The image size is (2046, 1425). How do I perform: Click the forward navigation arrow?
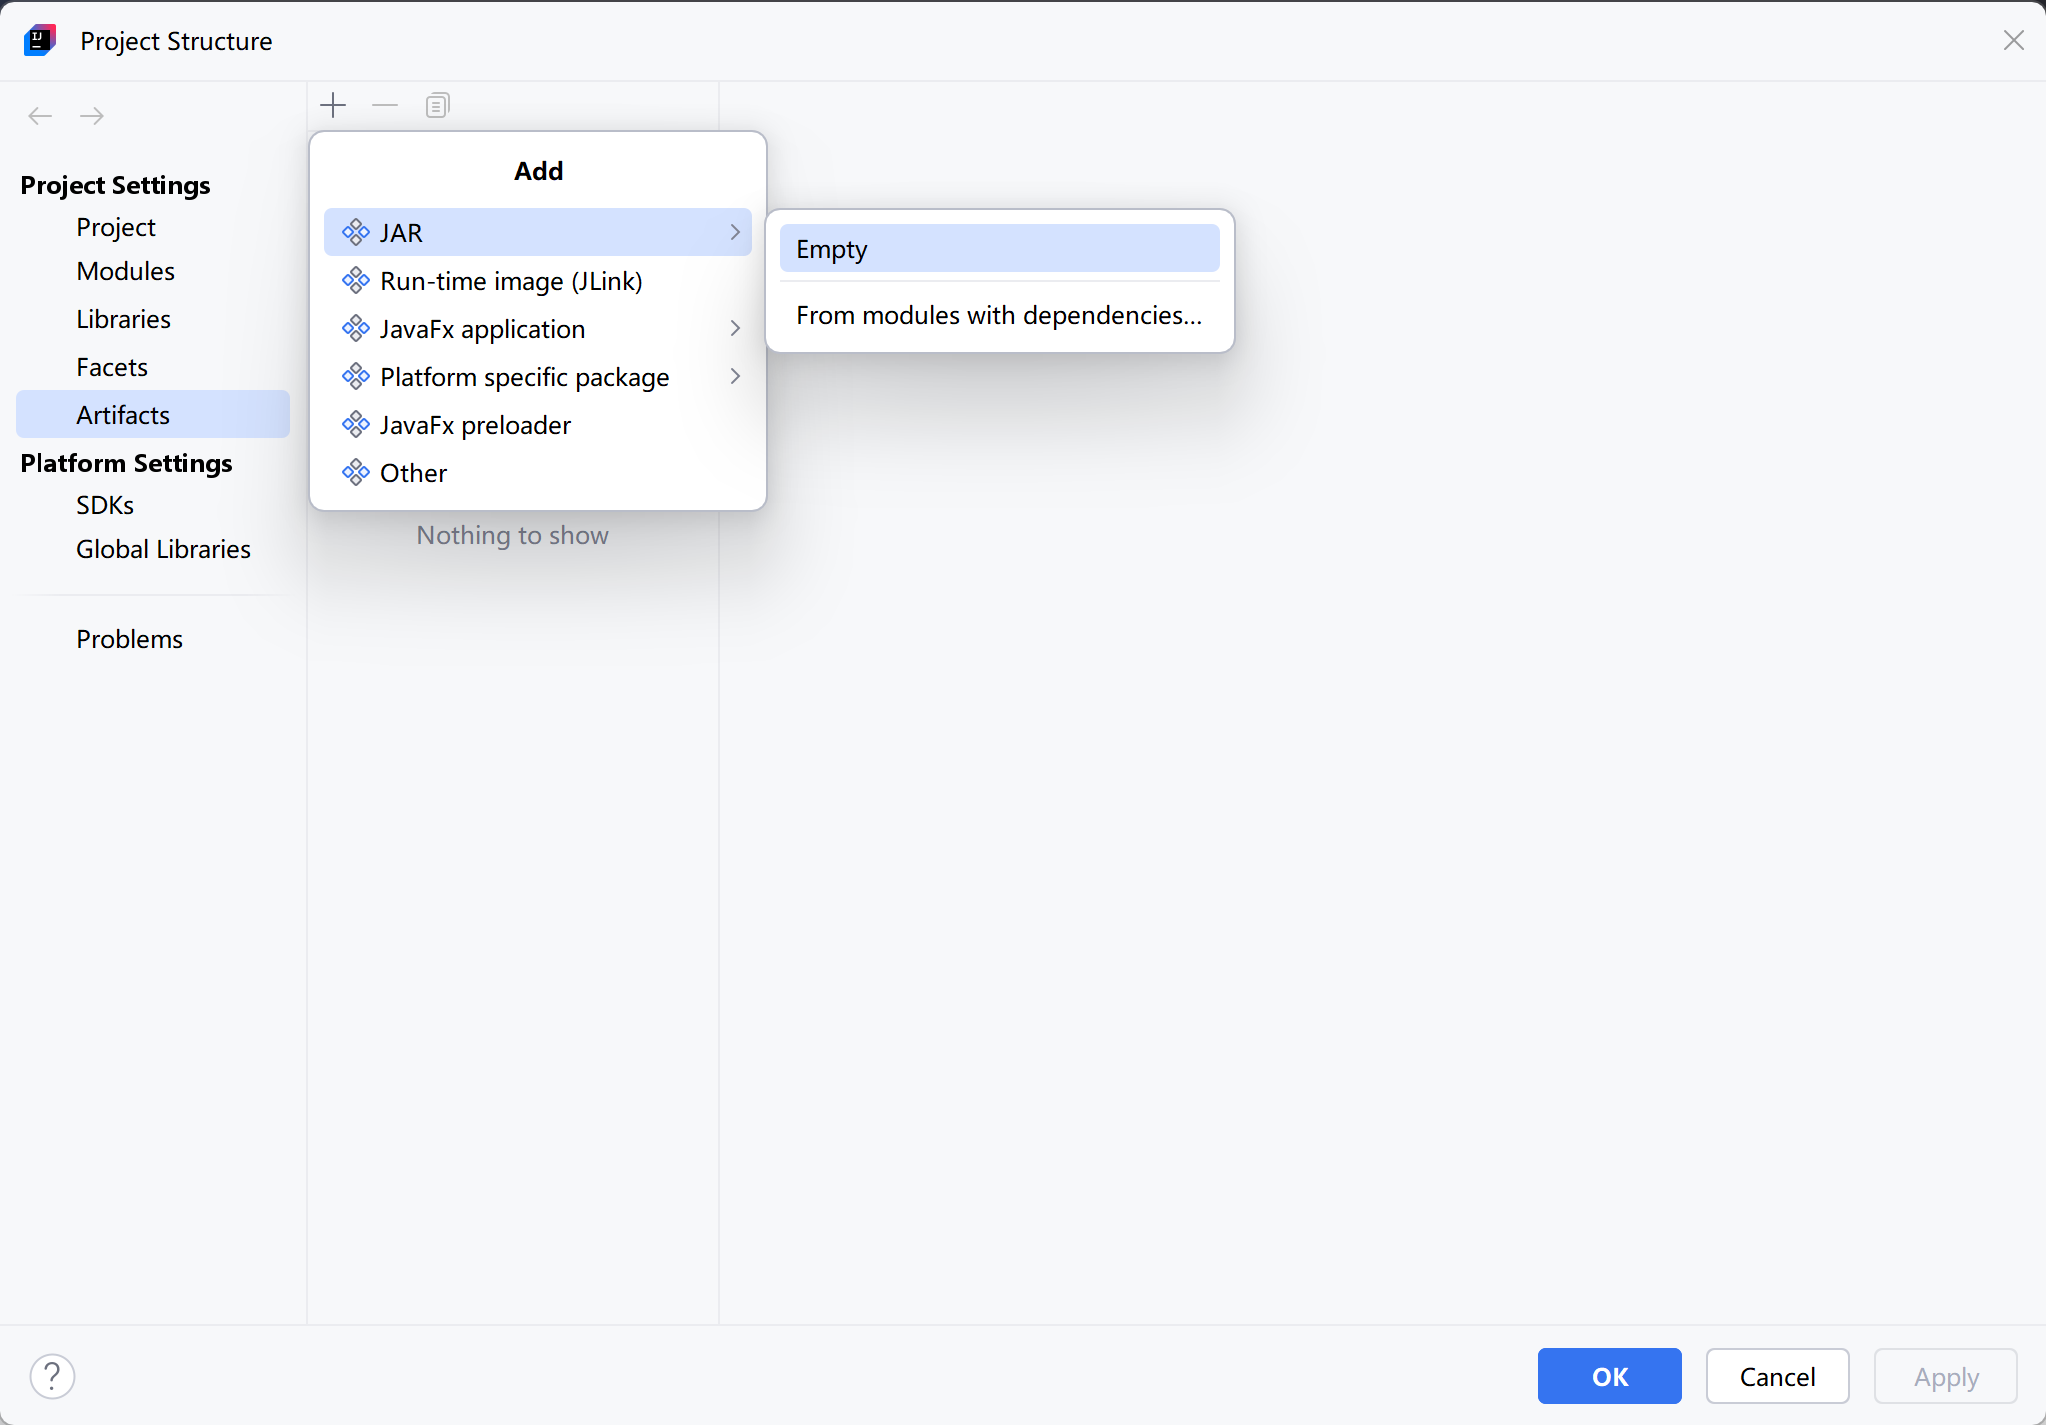pyautogui.click(x=92, y=116)
